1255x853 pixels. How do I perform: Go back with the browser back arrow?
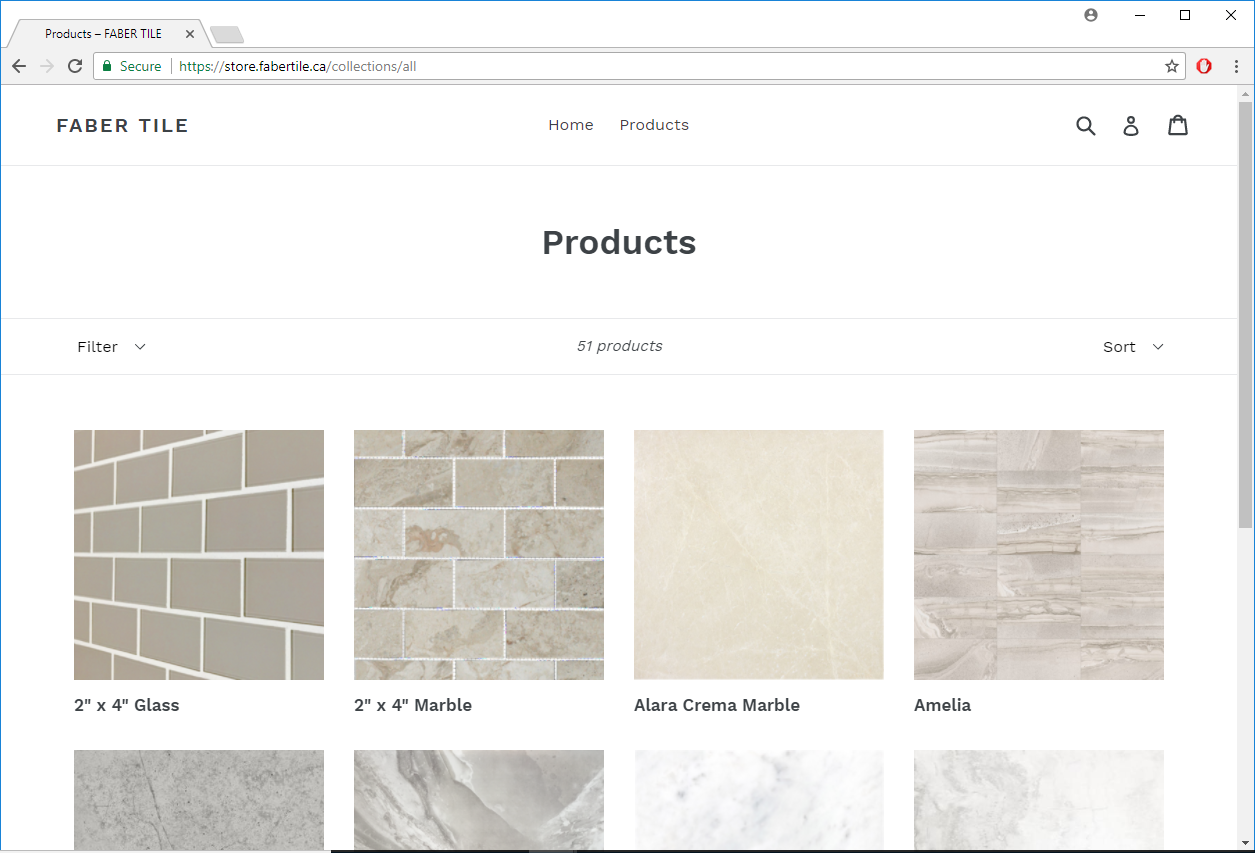coord(19,66)
